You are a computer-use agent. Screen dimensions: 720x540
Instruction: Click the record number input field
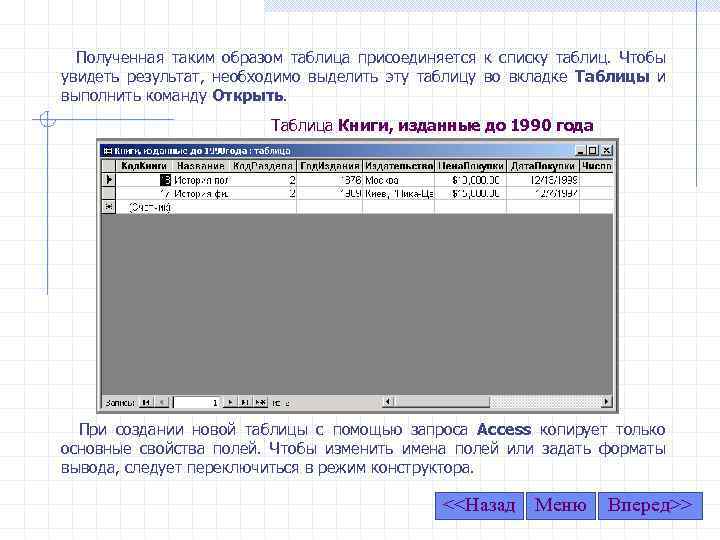tap(197, 403)
